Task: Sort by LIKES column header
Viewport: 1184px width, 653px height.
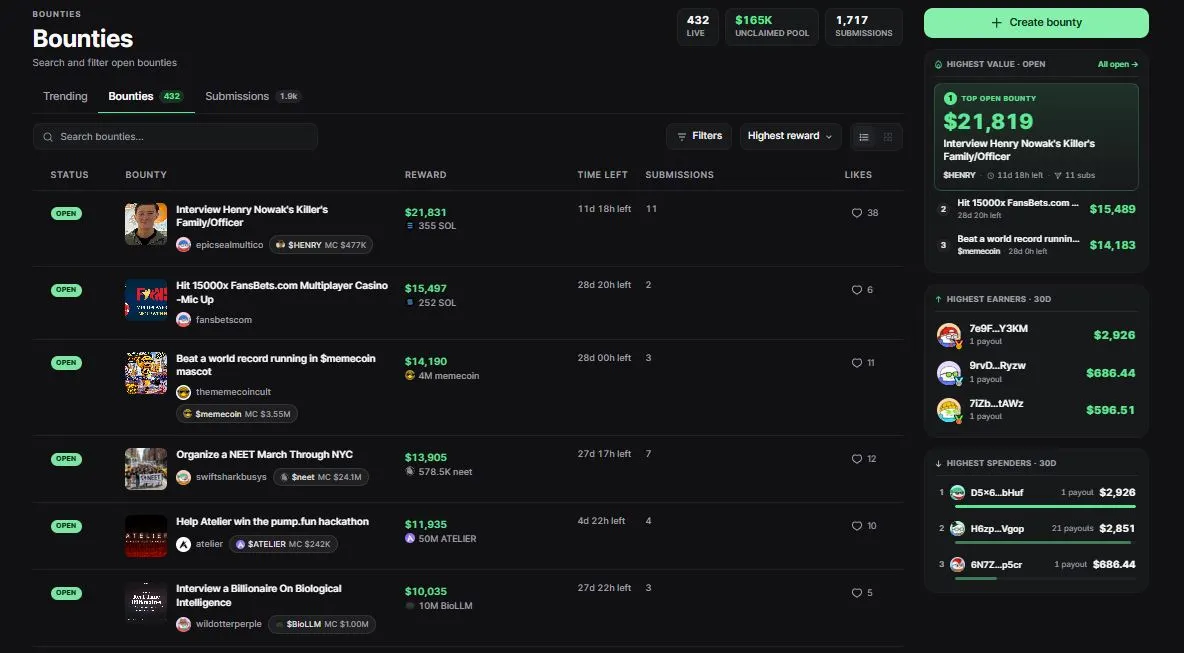Action: (858, 175)
